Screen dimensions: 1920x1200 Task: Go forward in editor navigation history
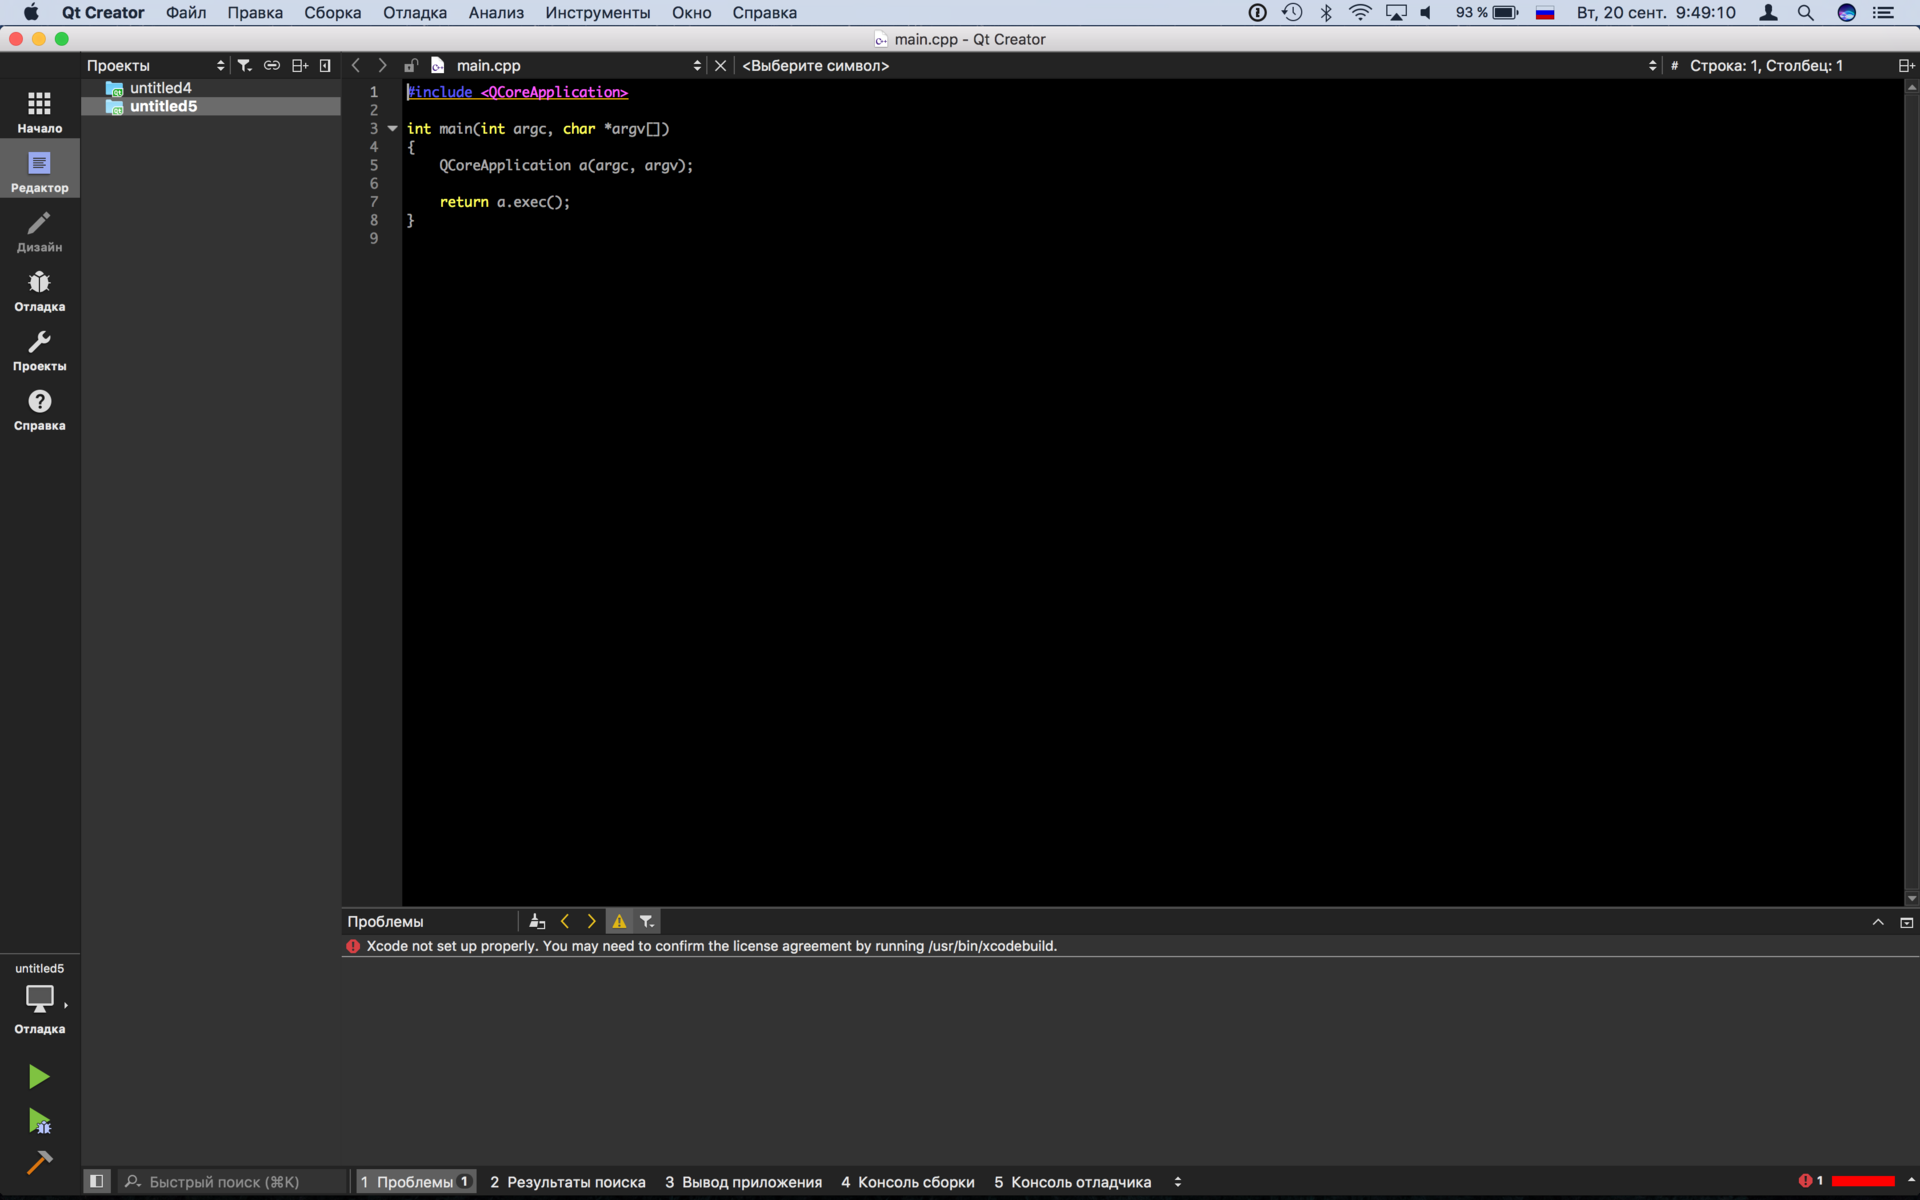point(382,65)
